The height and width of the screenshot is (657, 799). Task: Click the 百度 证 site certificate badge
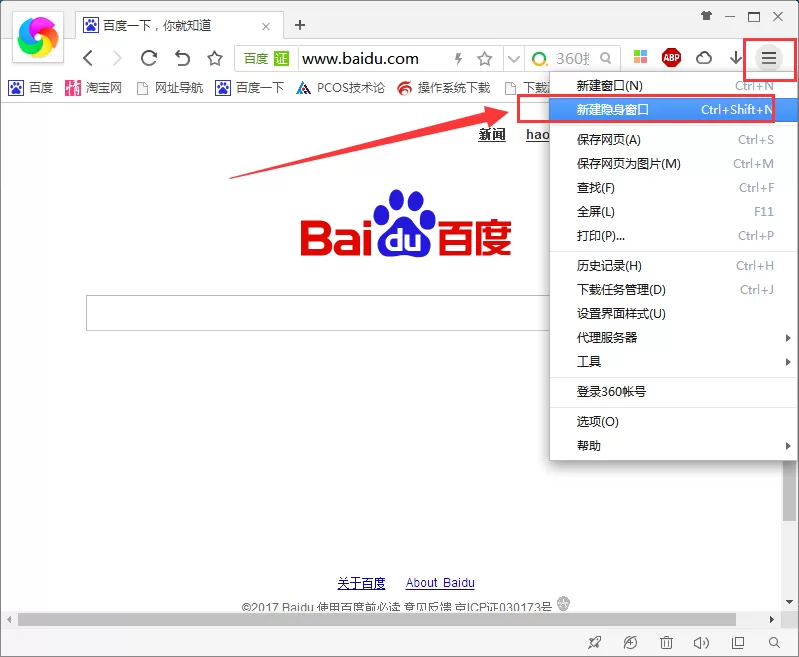pos(266,59)
